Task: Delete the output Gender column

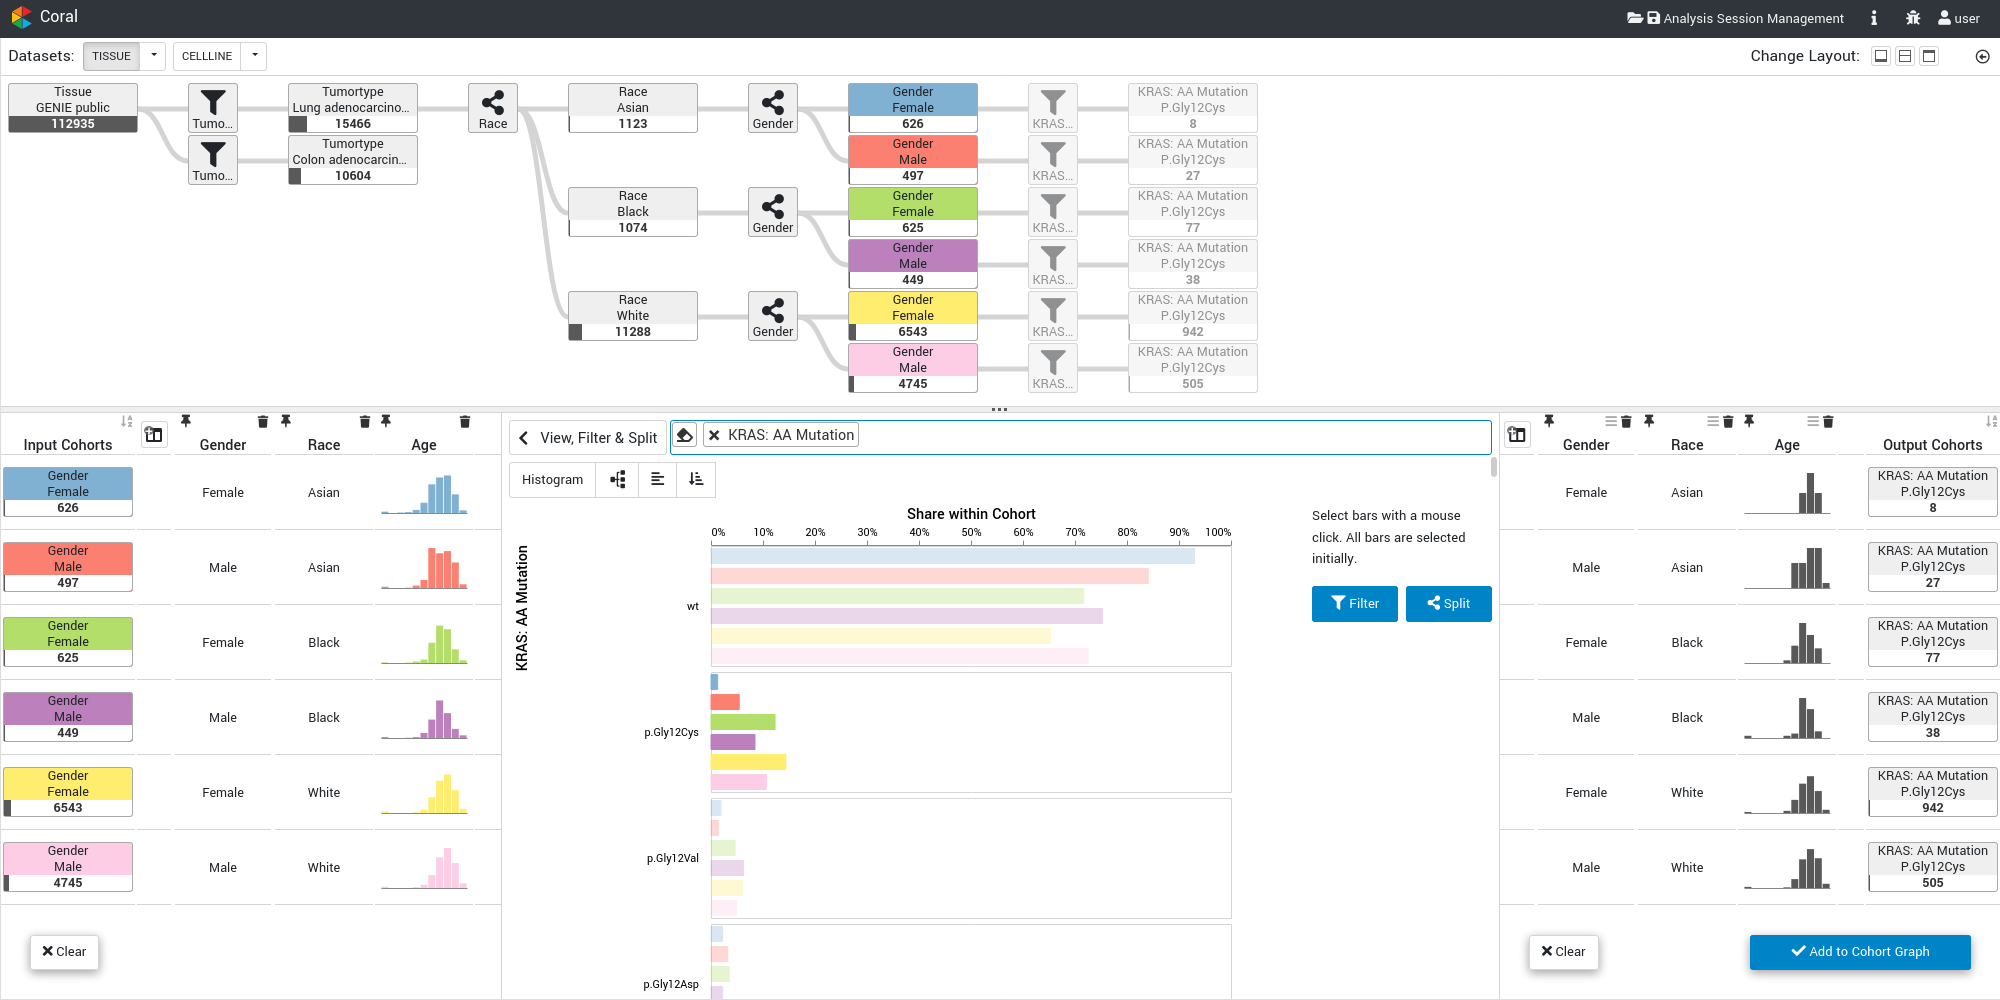Action: point(1626,421)
